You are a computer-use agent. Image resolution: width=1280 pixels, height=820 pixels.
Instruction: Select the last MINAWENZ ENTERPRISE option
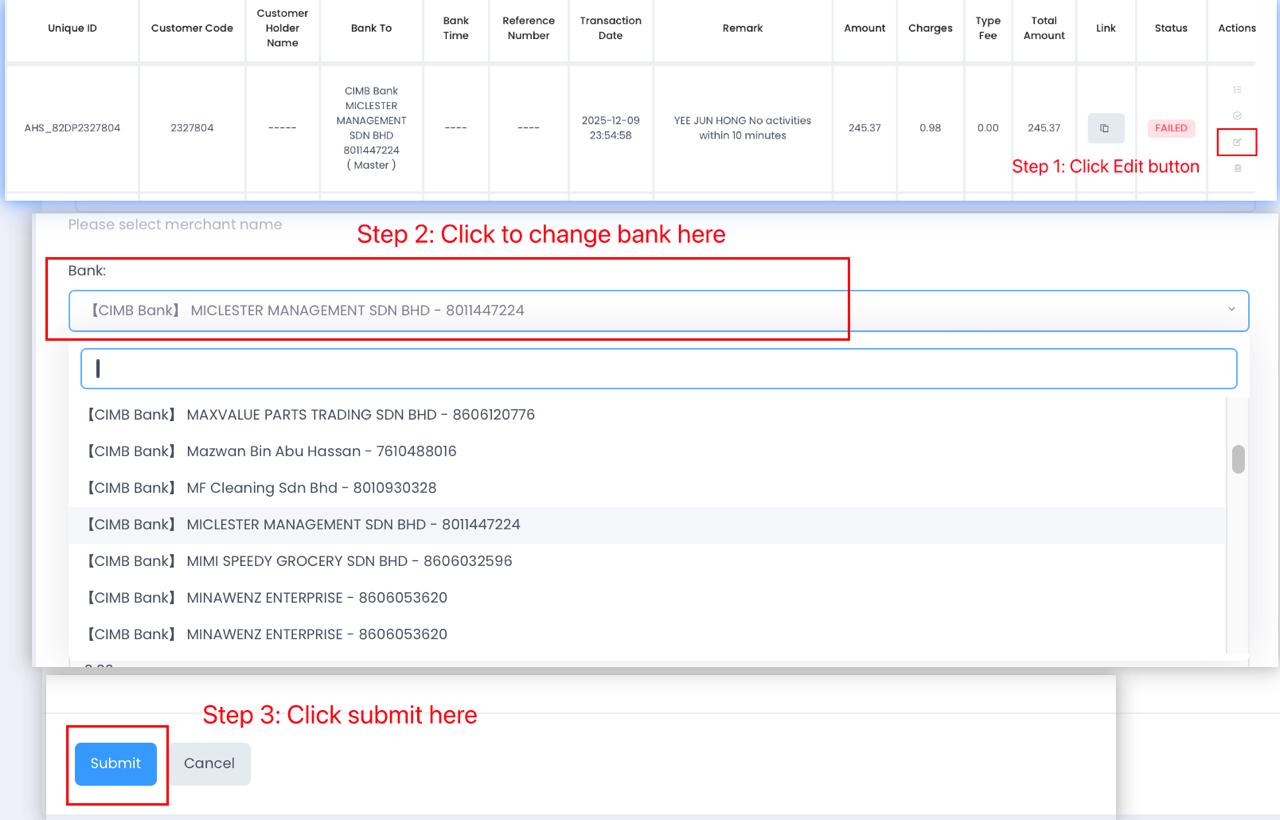click(x=267, y=635)
